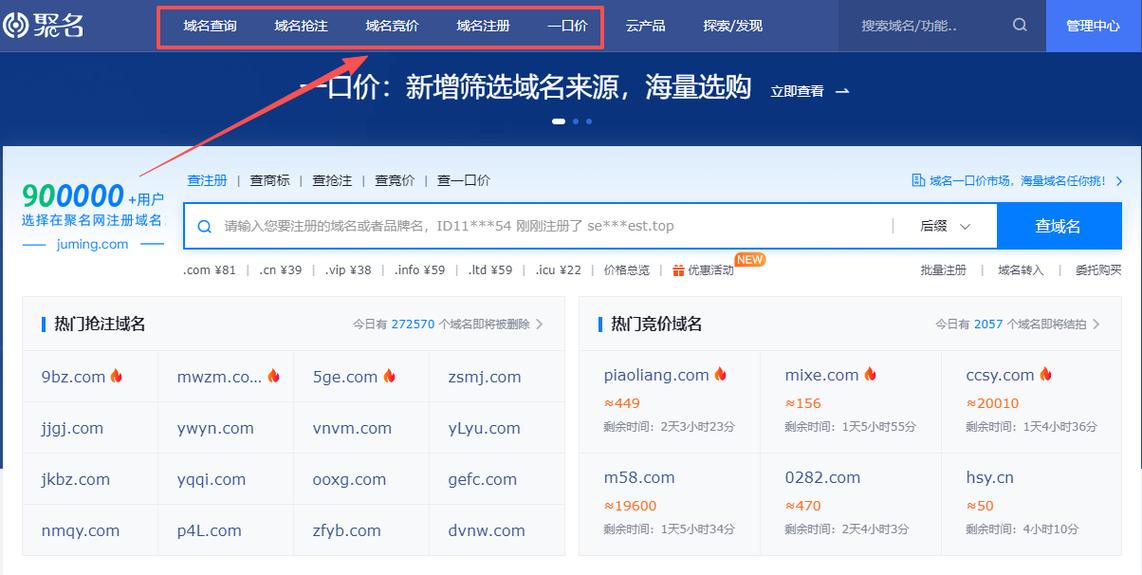Click the flame icon next to mixe.com
This screenshot has height=575, width=1142.
tap(870, 375)
